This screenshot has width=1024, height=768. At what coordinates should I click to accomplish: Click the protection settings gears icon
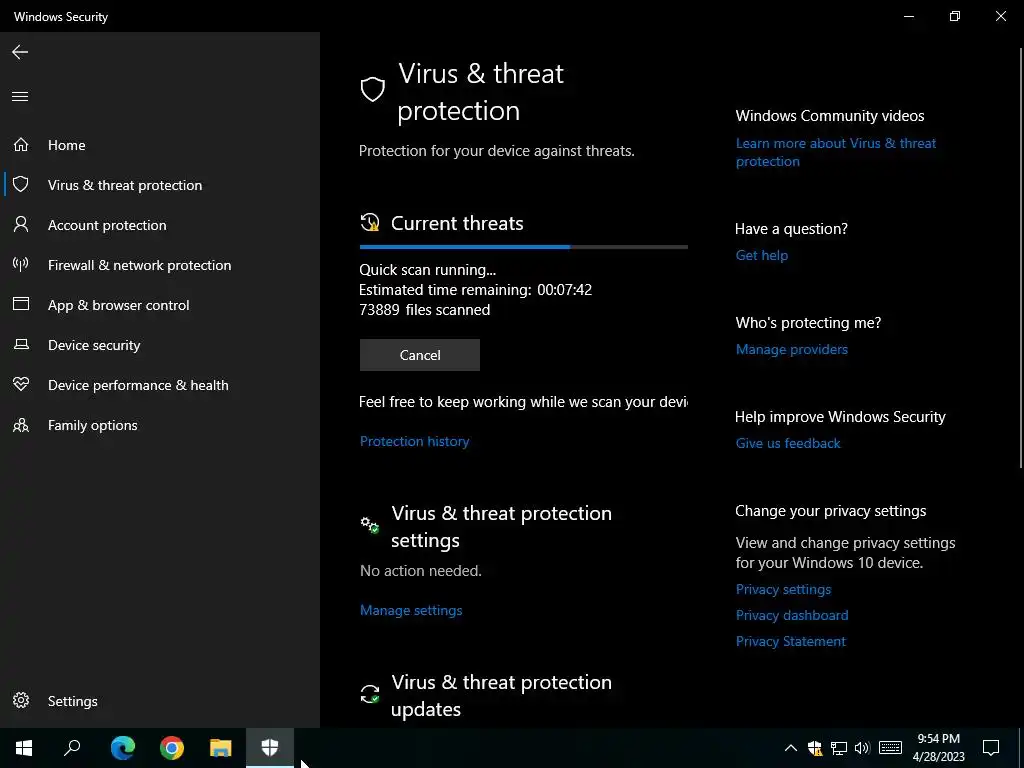click(x=370, y=524)
